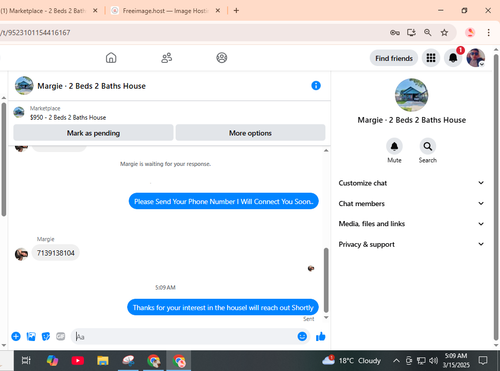500x371 pixels.
Task: Open the account profile picture menu
Action: click(476, 58)
